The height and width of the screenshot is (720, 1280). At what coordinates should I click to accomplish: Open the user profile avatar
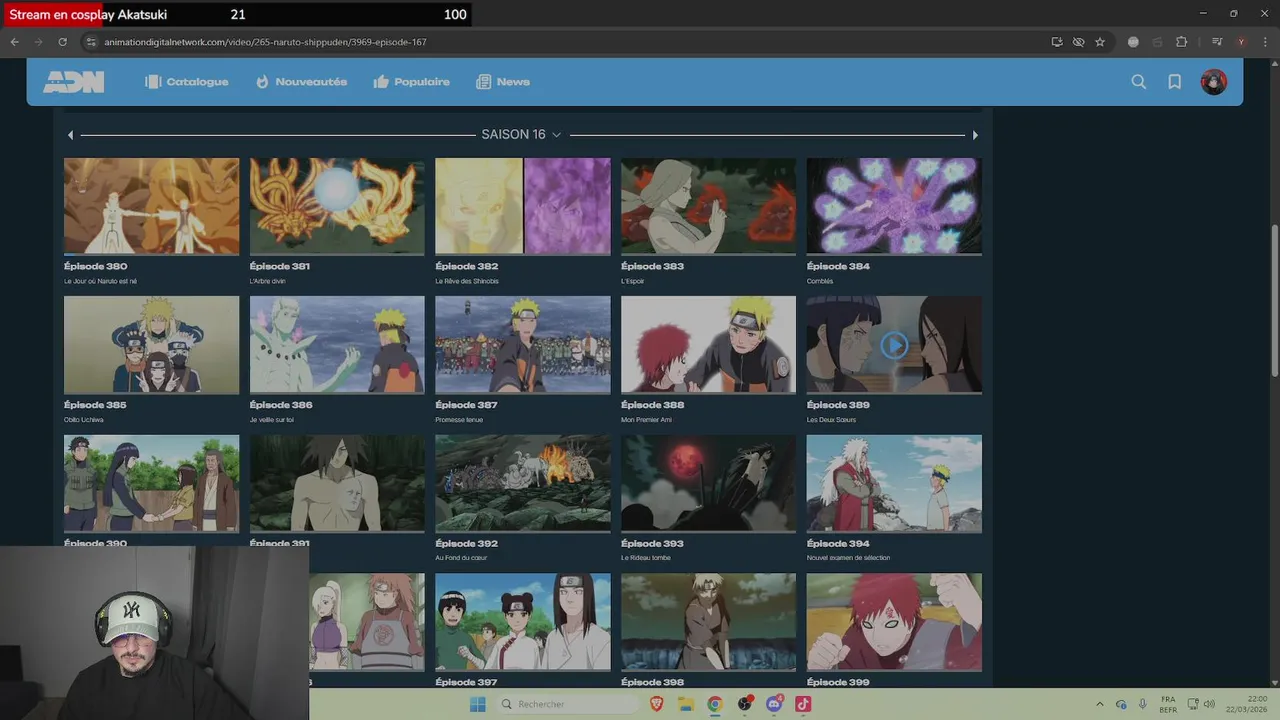coord(1214,82)
